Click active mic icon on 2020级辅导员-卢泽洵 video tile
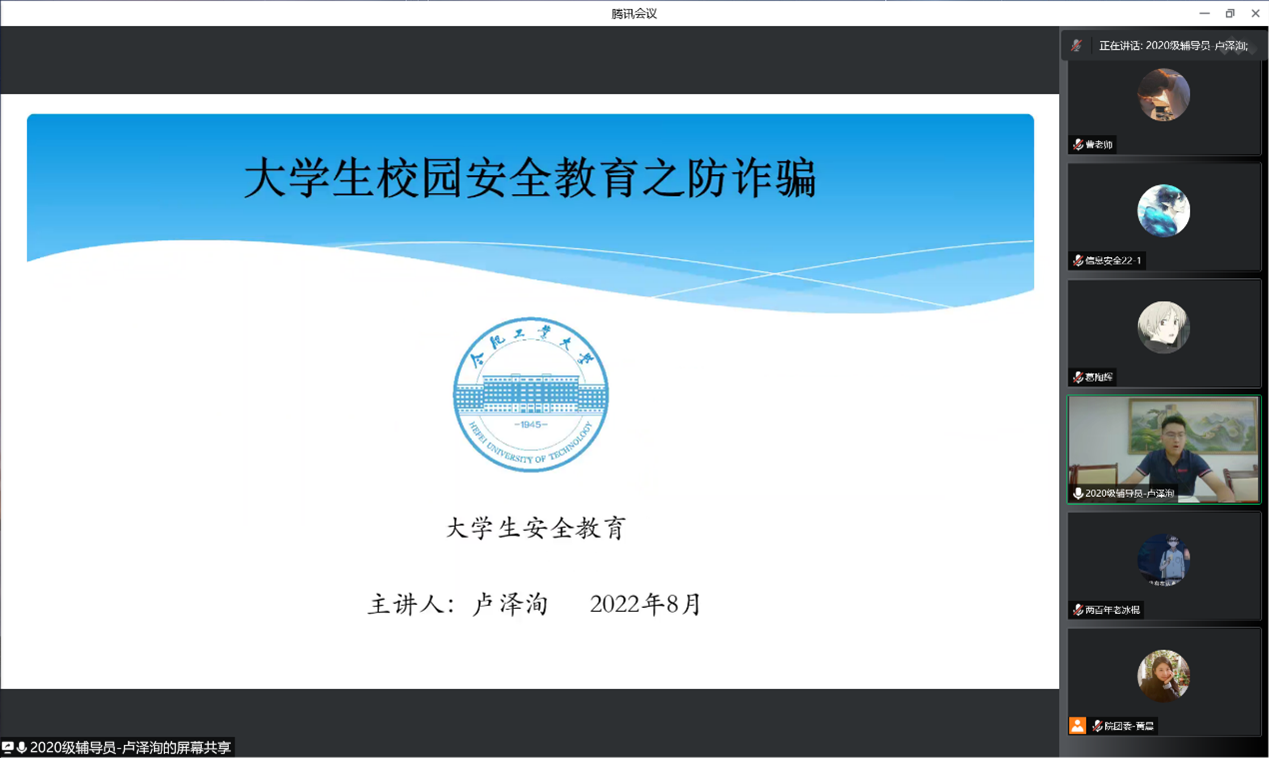This screenshot has height=758, width=1269. point(1078,494)
